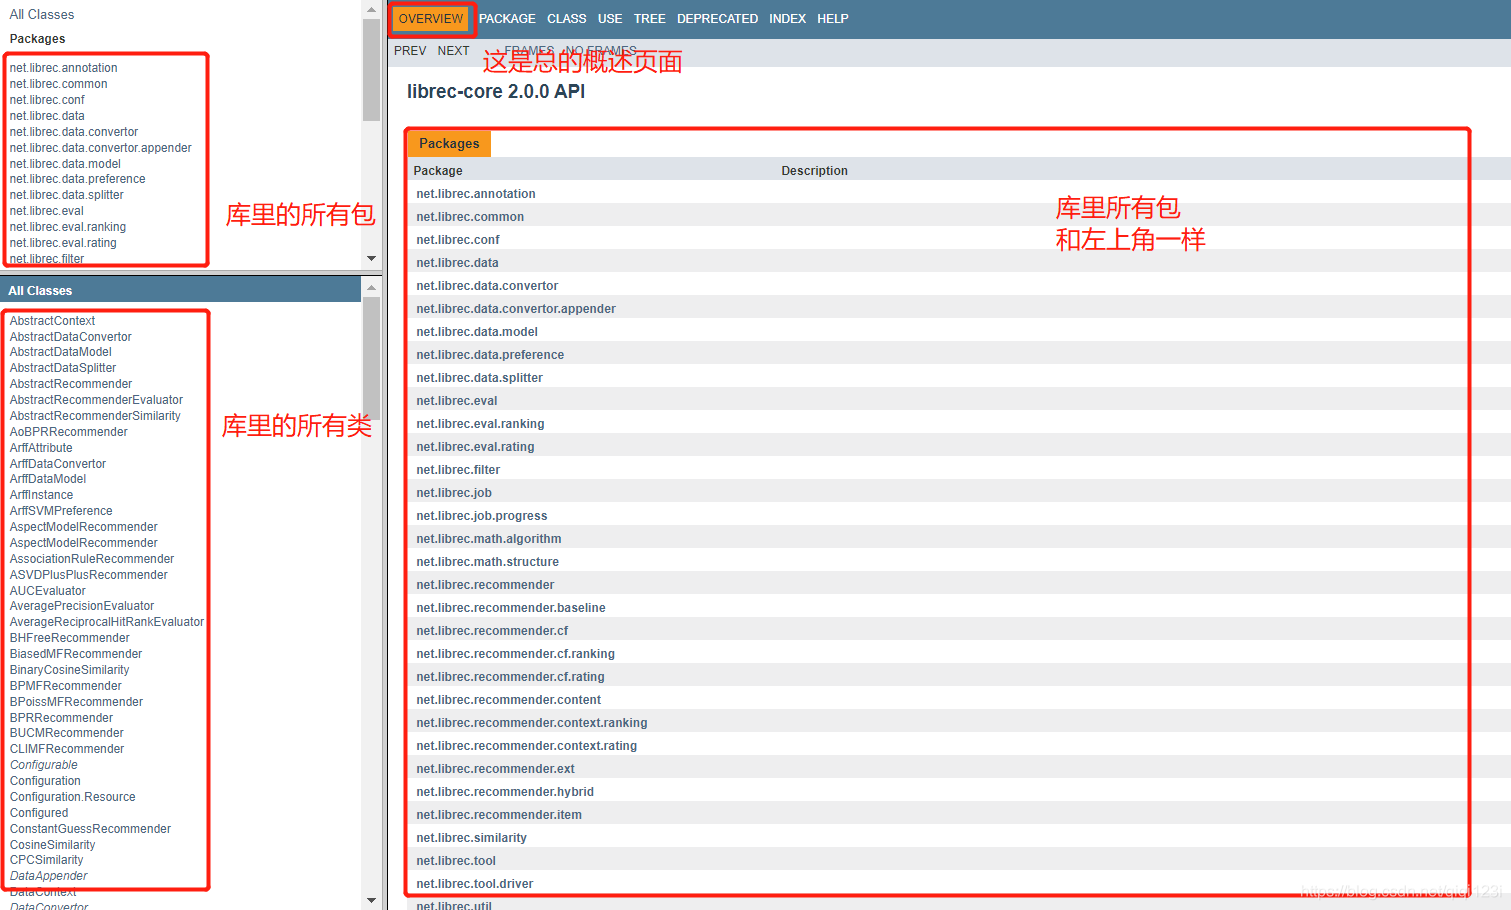This screenshot has width=1511, height=910.
Task: Open net.librec.job.progress in Packages table
Action: coord(482,516)
